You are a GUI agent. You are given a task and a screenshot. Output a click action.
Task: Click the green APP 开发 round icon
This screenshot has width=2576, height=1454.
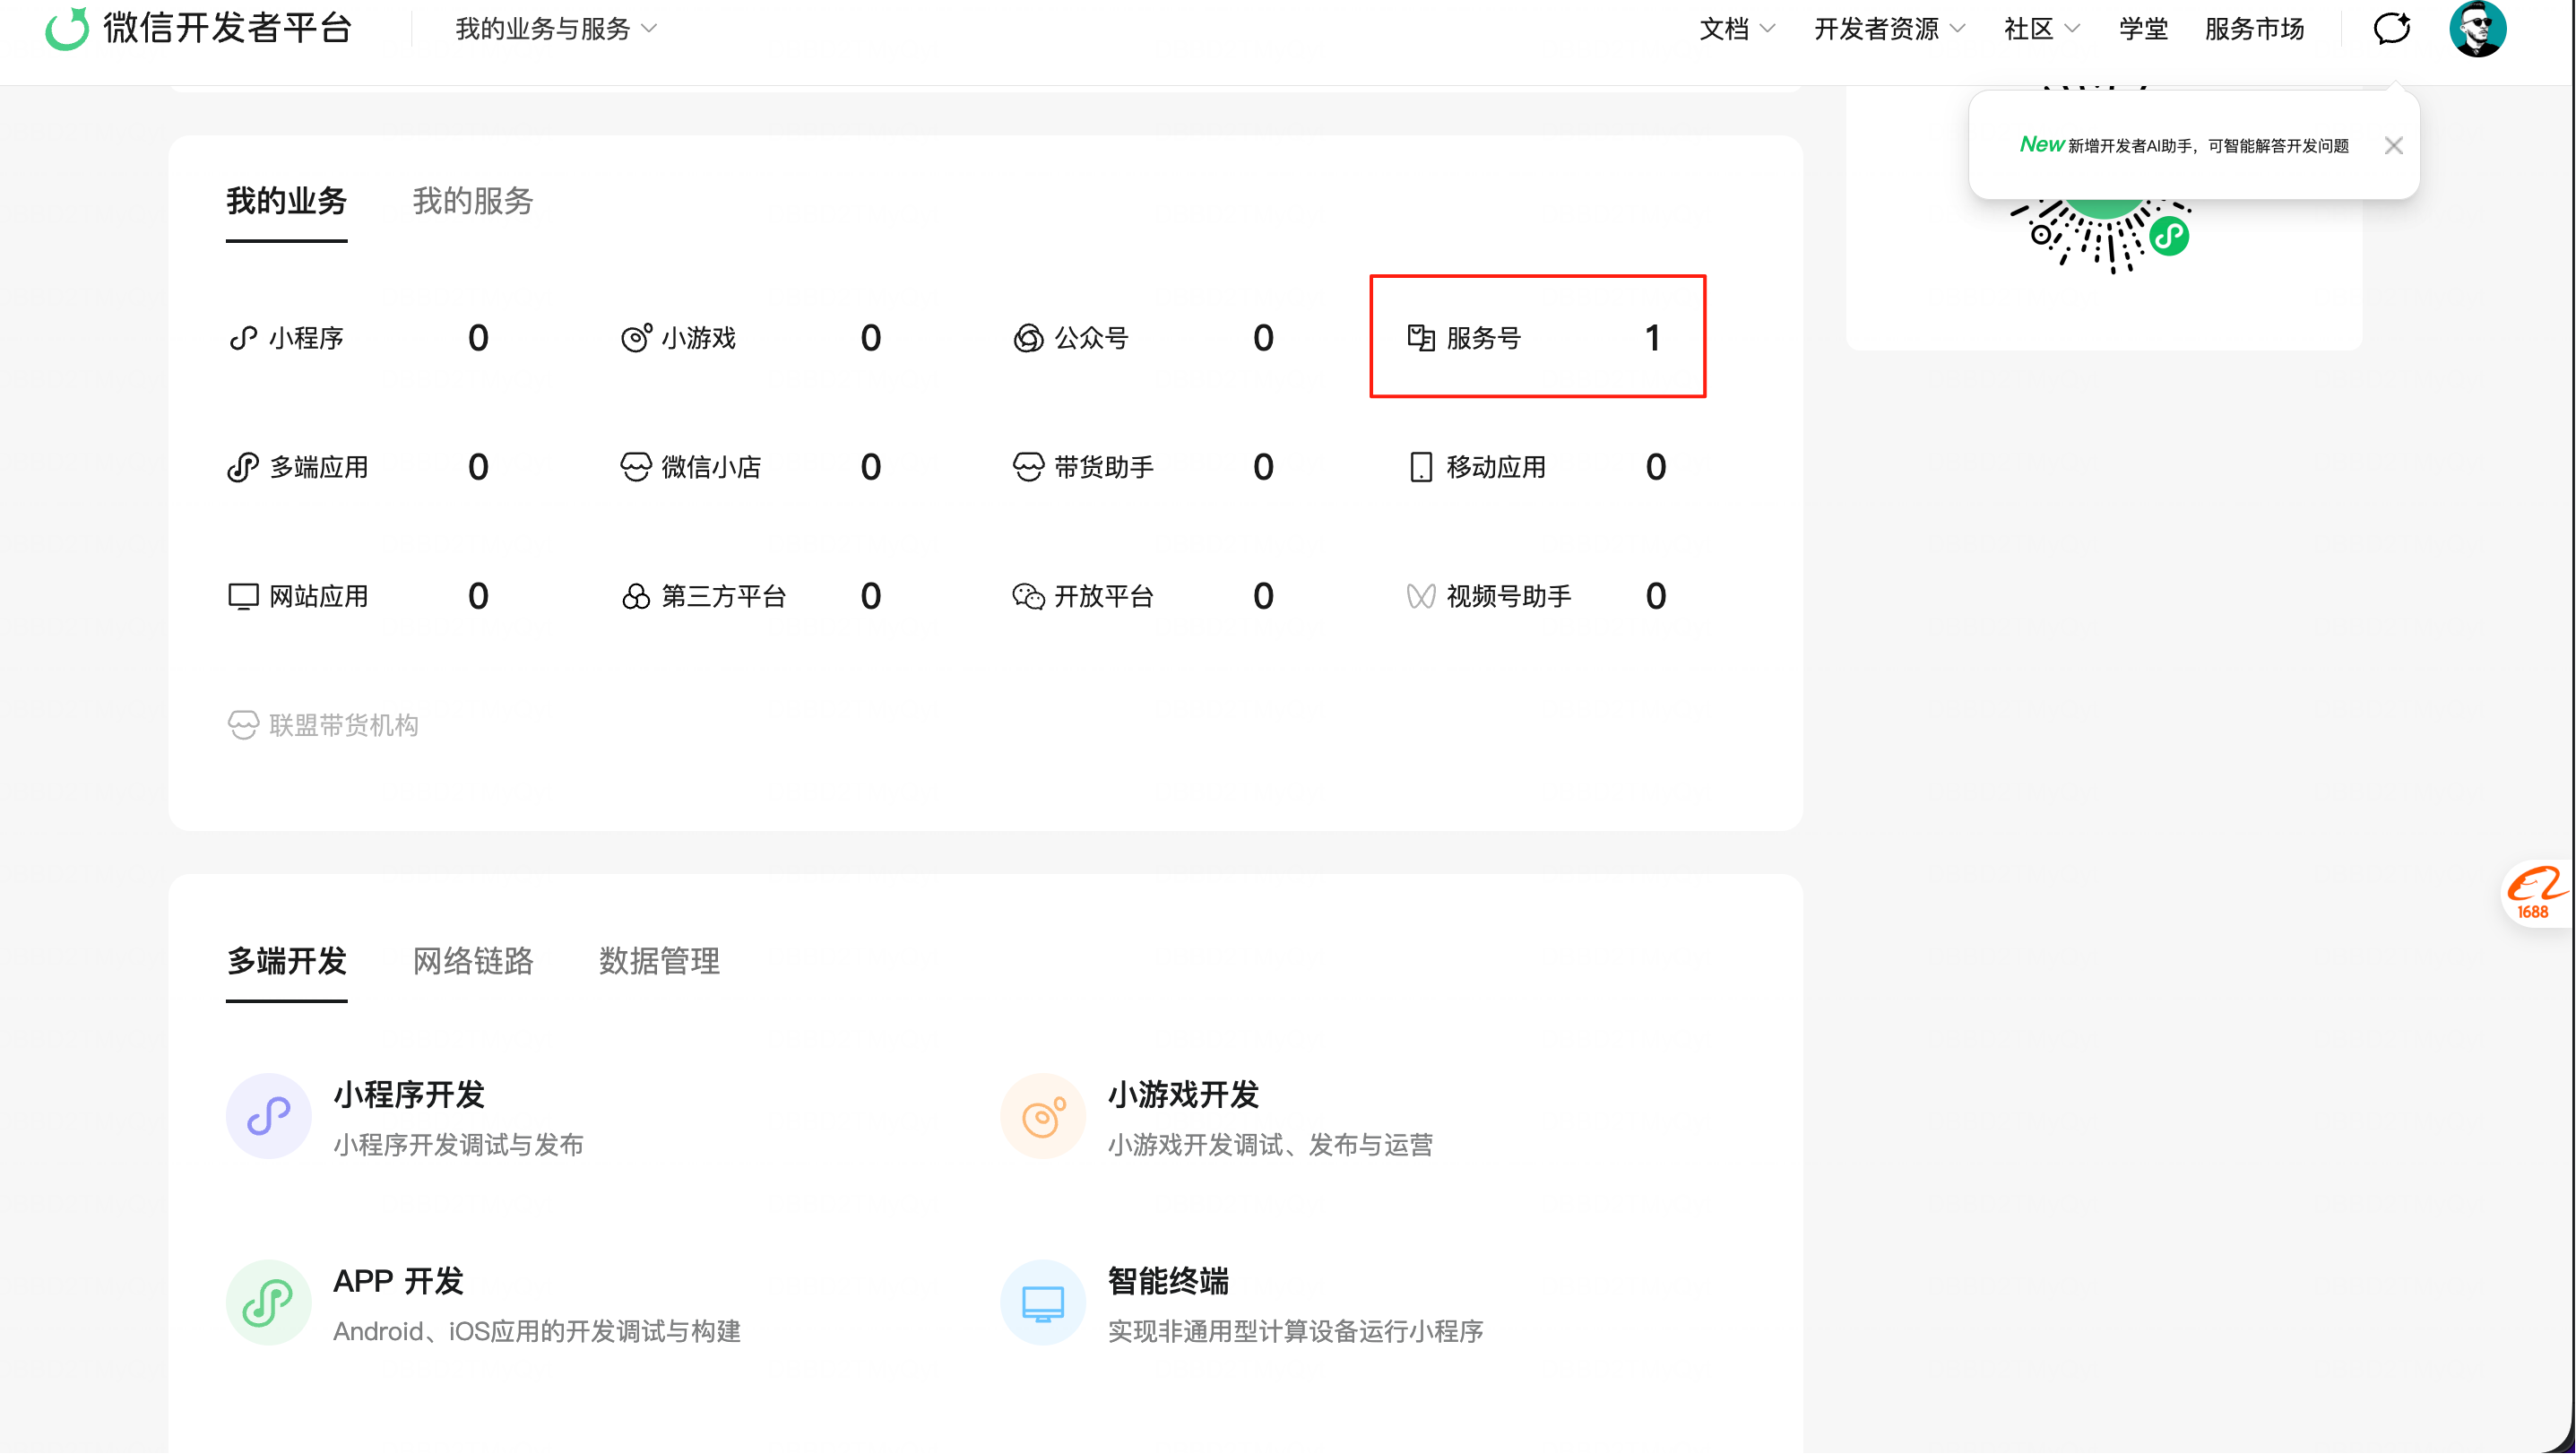(269, 1302)
